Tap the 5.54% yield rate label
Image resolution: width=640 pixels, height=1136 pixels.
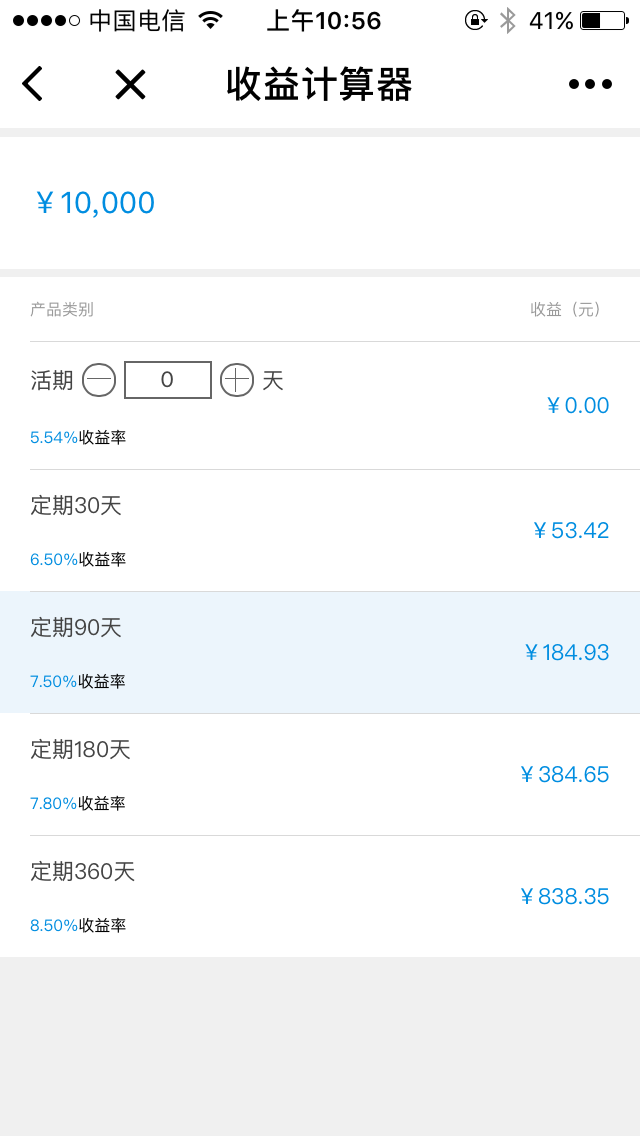[54, 437]
